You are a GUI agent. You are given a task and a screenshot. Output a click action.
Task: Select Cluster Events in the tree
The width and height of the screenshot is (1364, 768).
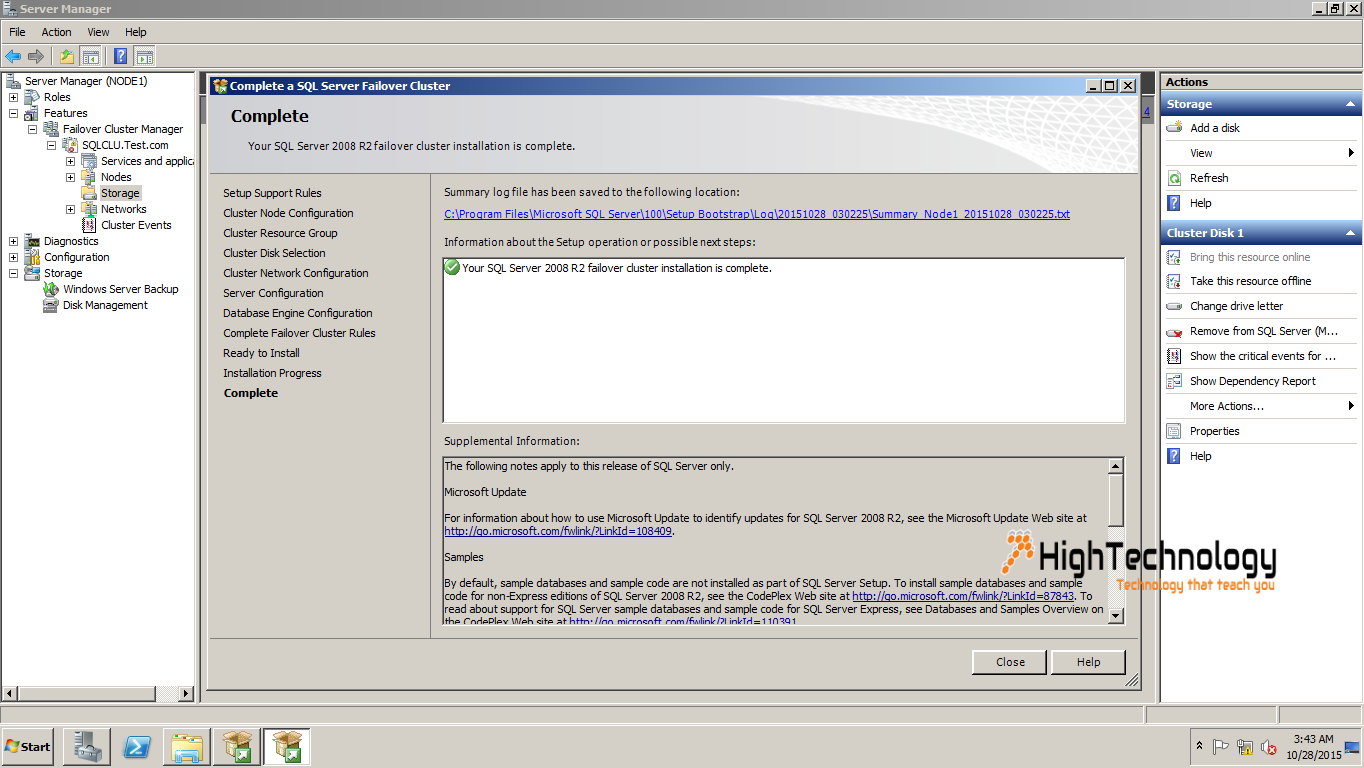[x=136, y=225]
